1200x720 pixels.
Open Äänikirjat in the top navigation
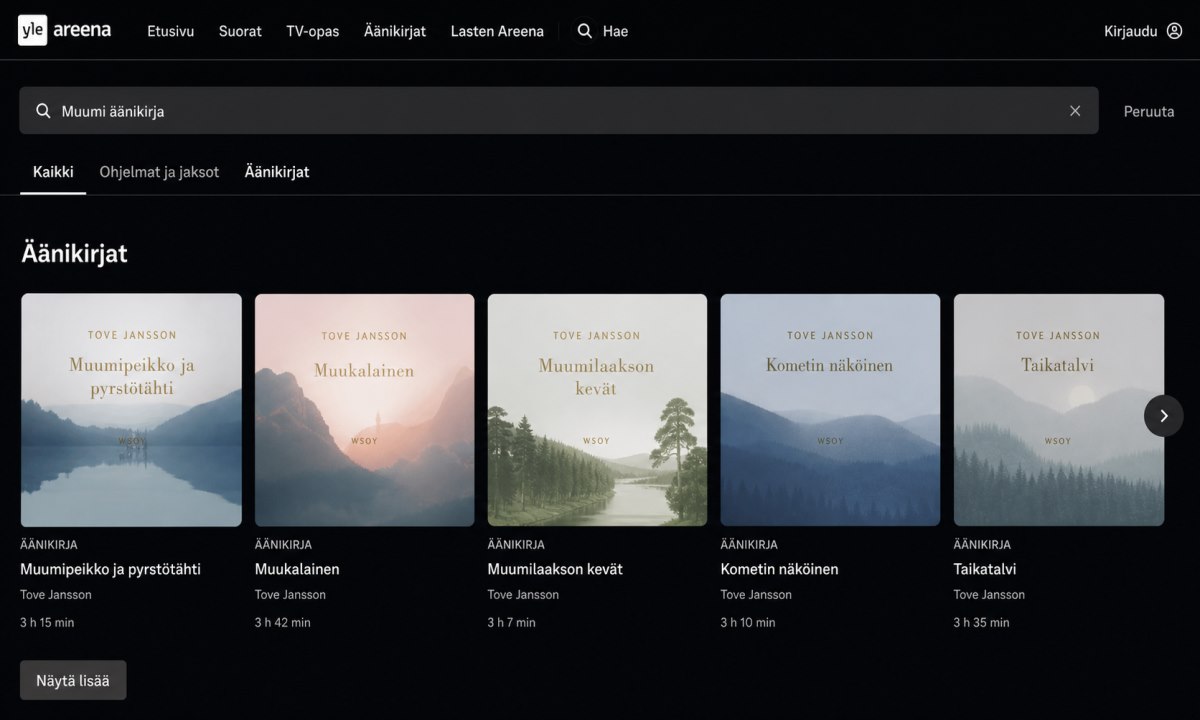click(x=395, y=31)
